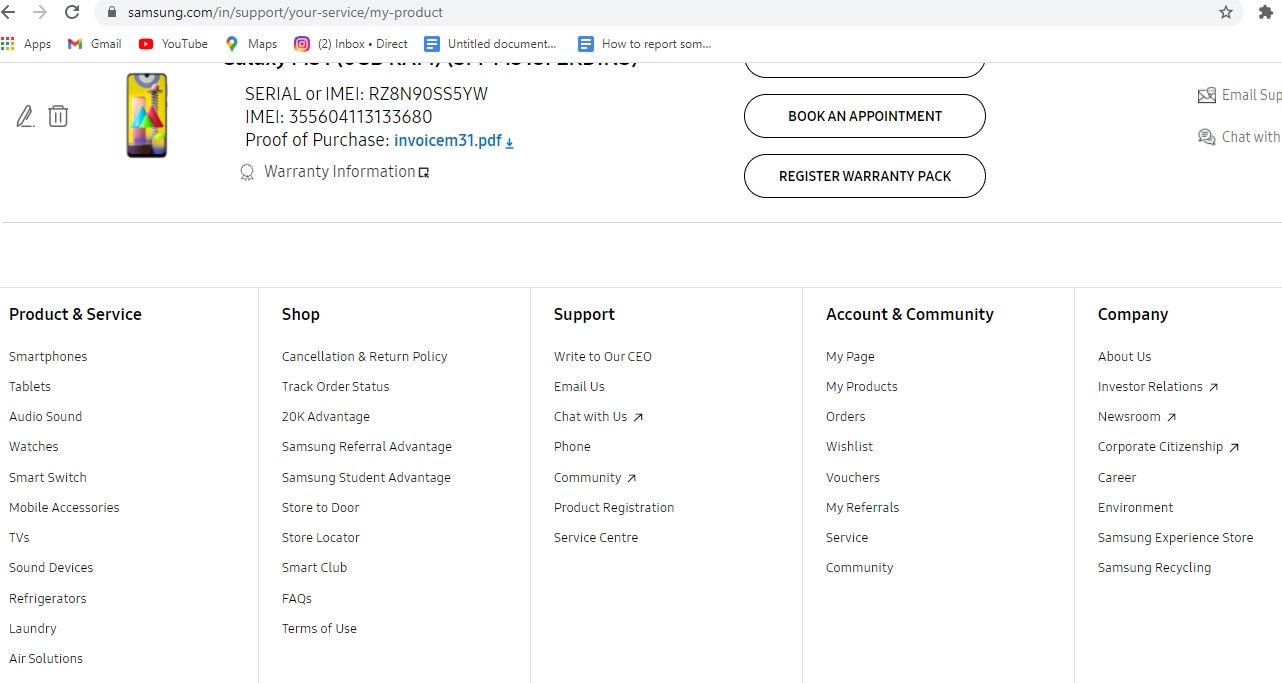
Task: Open Track Order Status link
Action: (x=336, y=387)
